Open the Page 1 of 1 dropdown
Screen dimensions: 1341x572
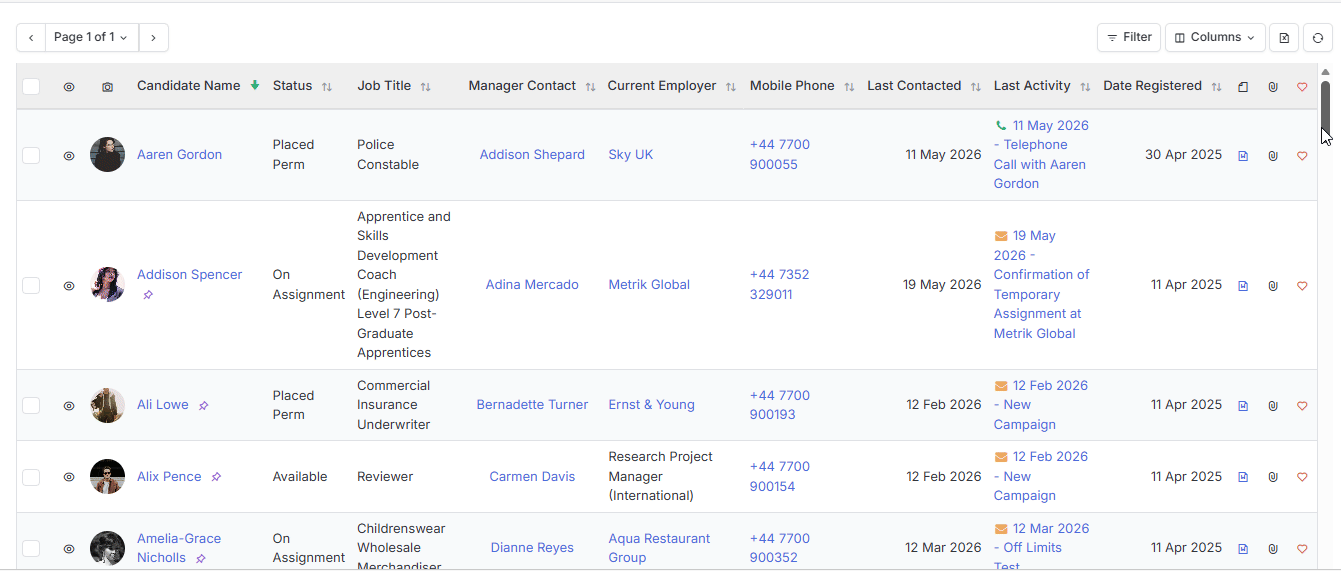(91, 38)
